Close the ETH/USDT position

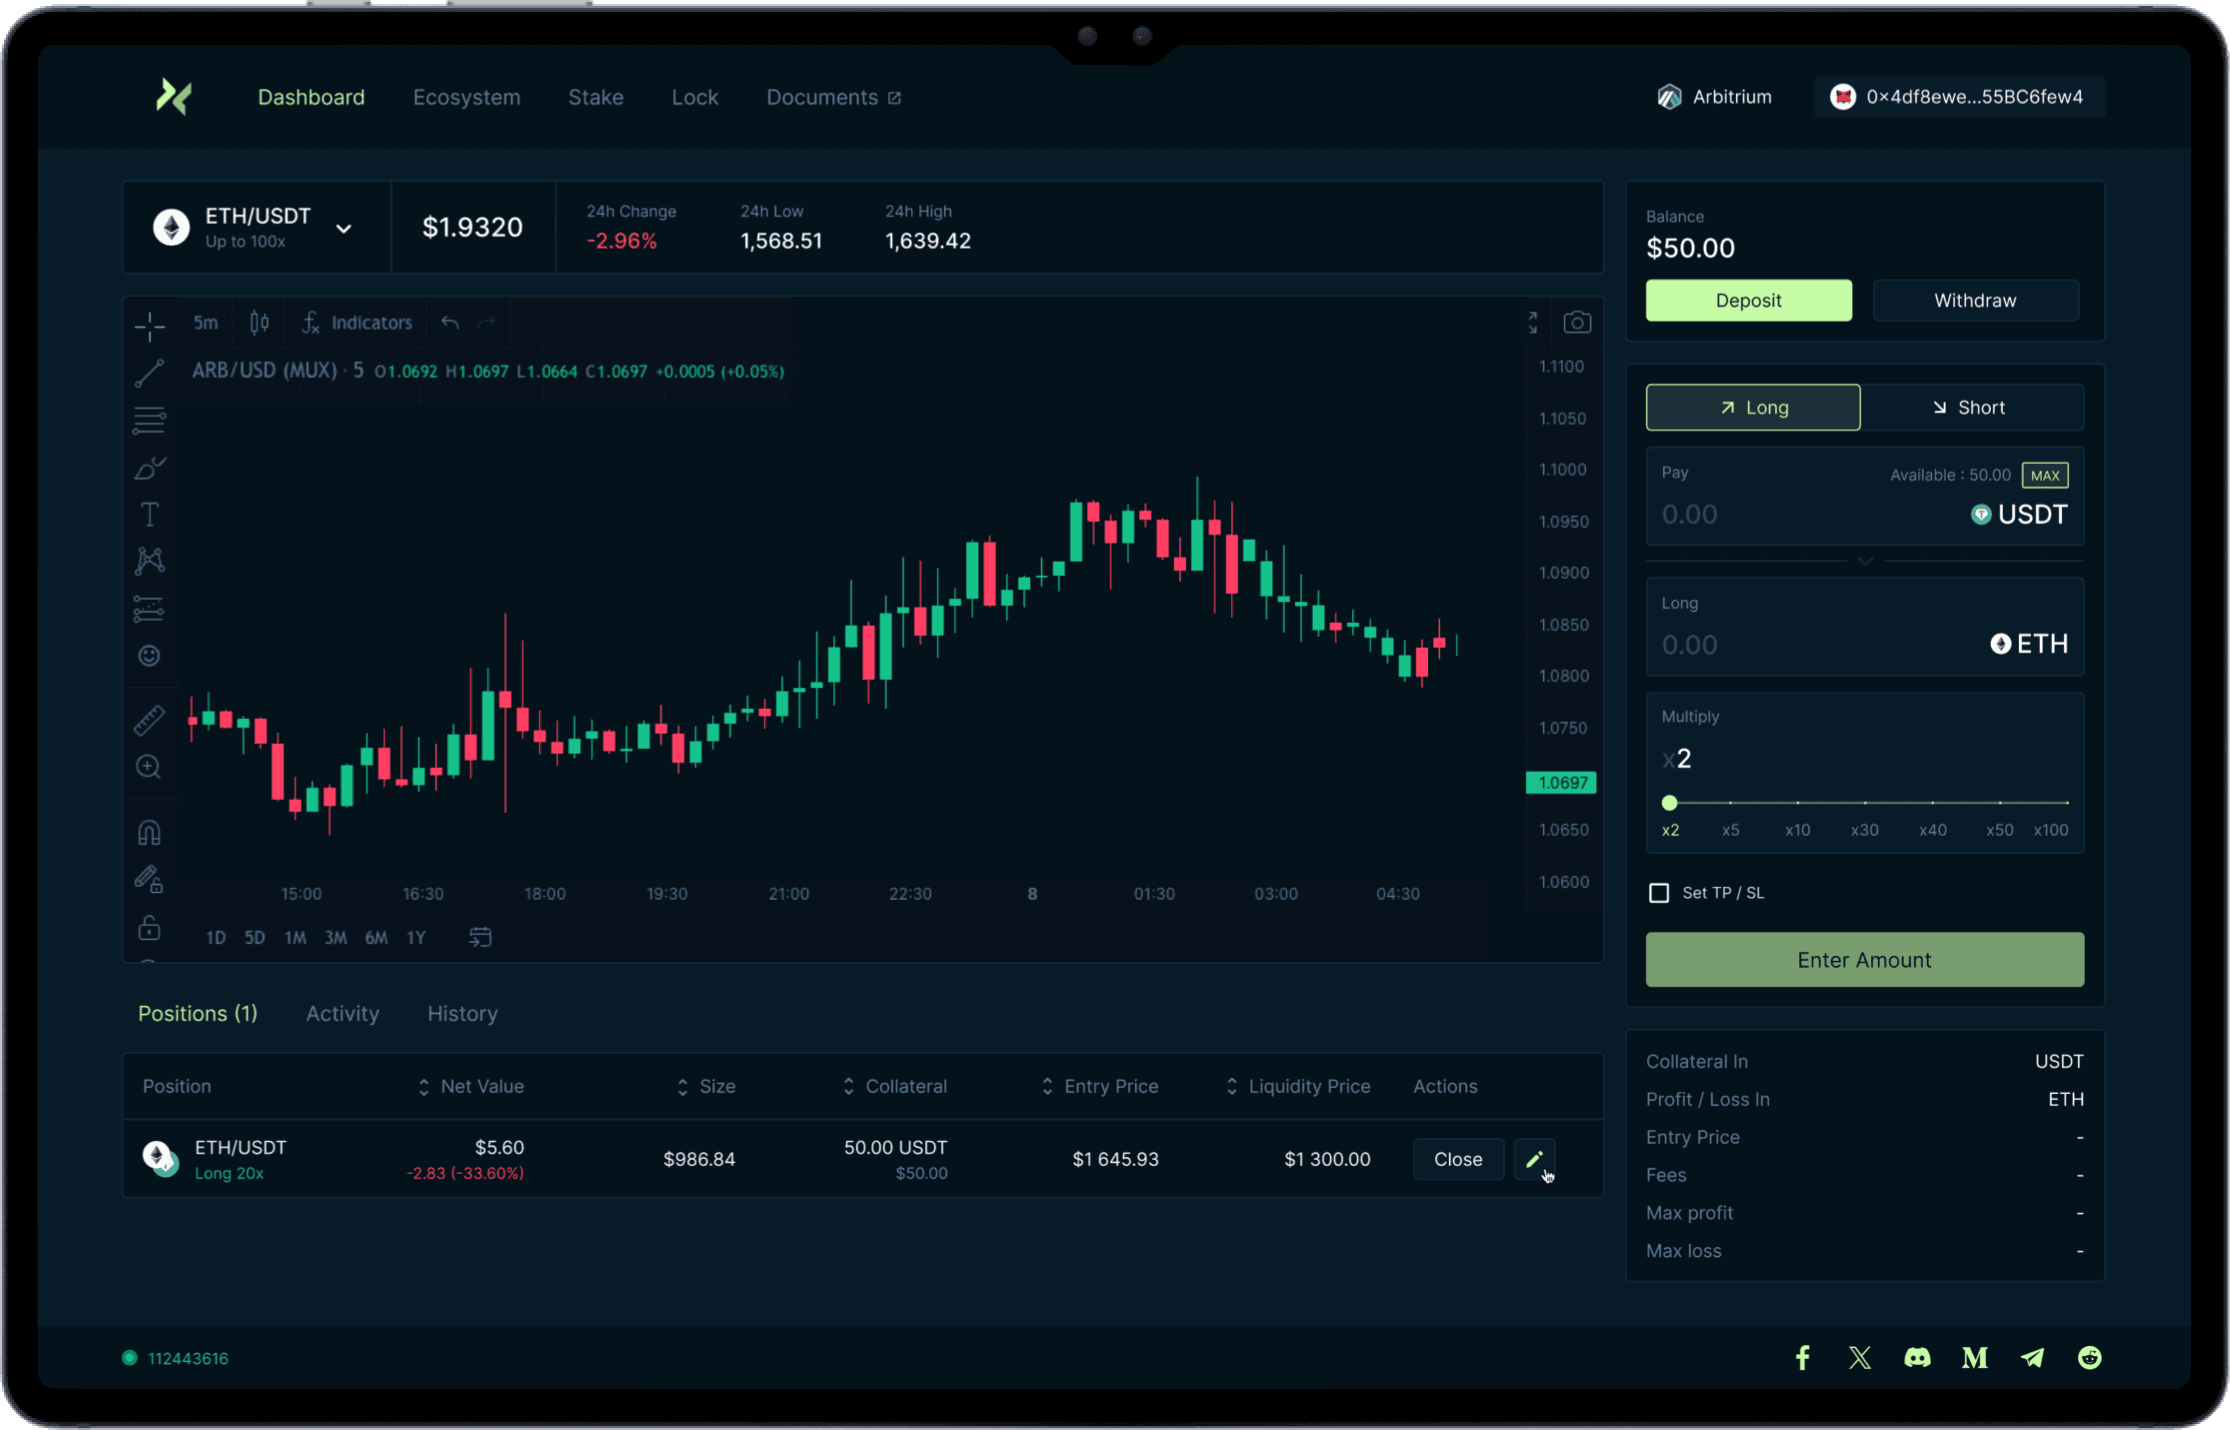[1457, 1159]
